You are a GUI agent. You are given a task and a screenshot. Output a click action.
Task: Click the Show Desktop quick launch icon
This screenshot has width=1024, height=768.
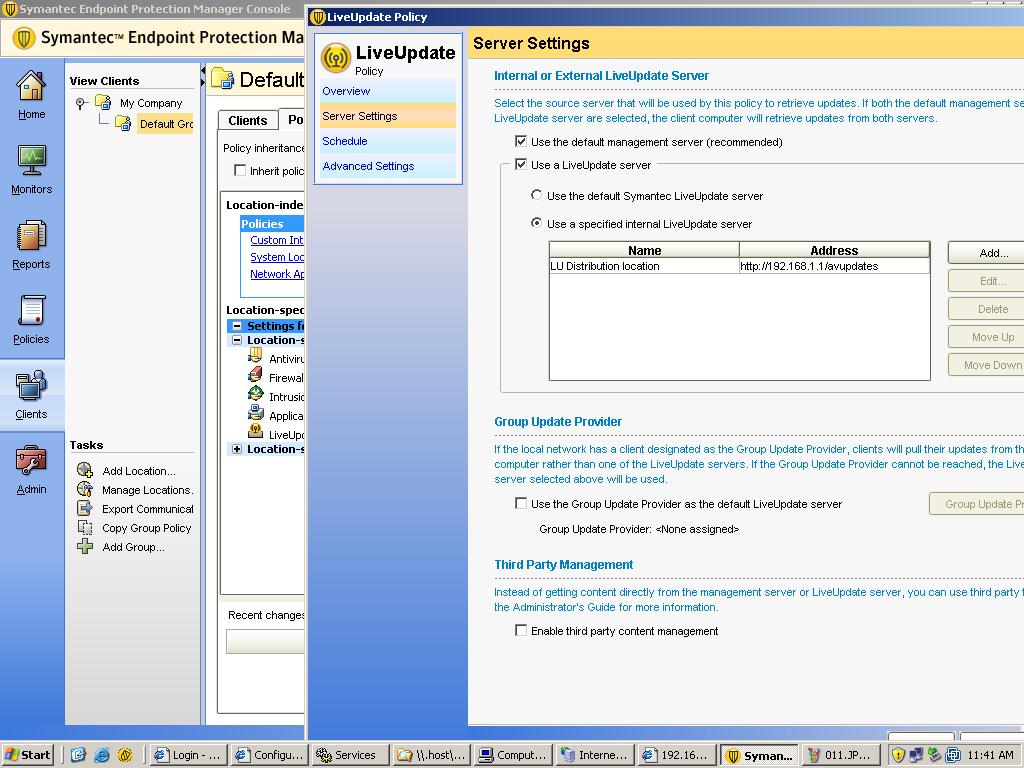point(78,755)
